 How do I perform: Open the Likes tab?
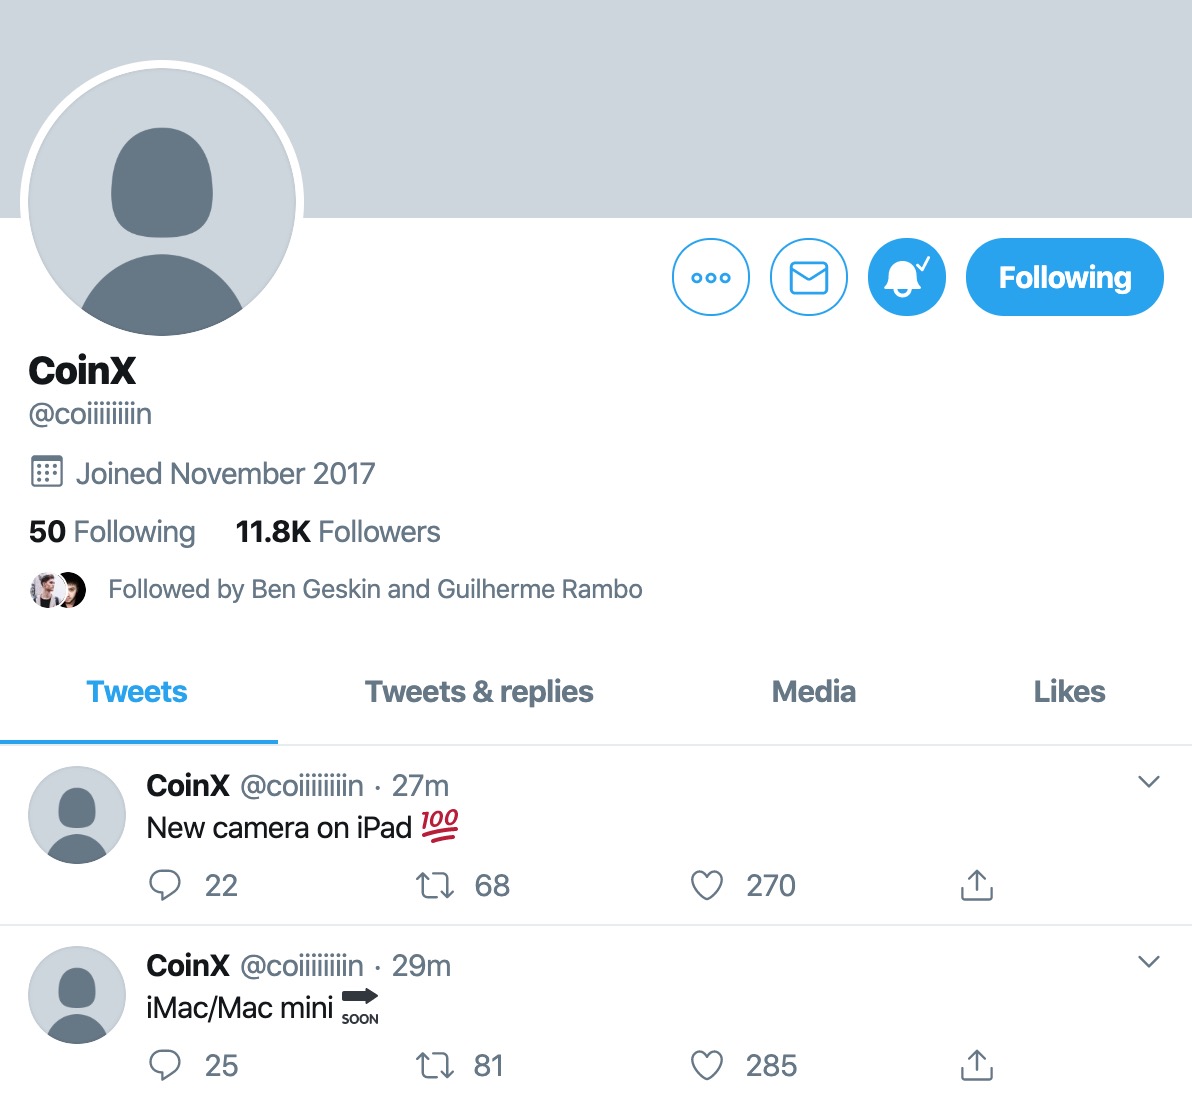pos(1069,692)
